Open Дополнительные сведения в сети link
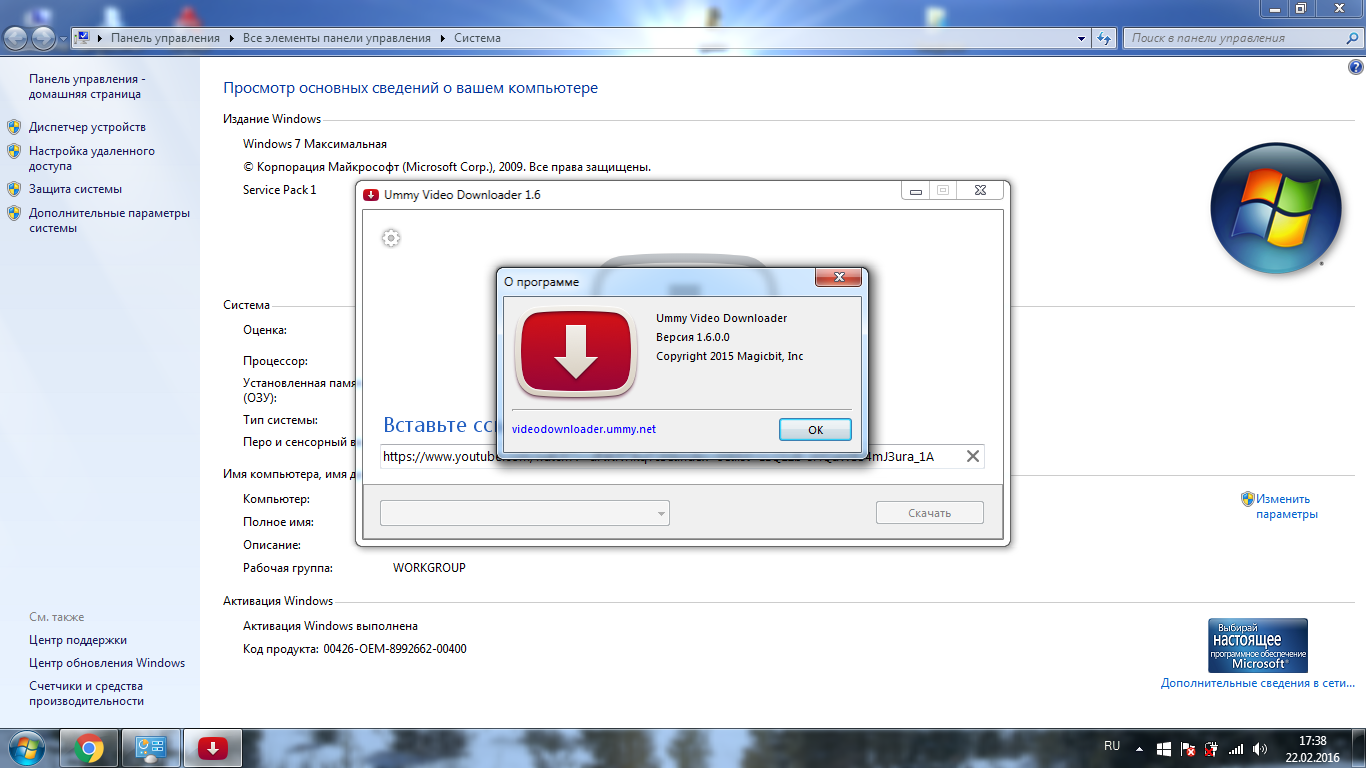This screenshot has height=768, width=1366. tap(1258, 683)
